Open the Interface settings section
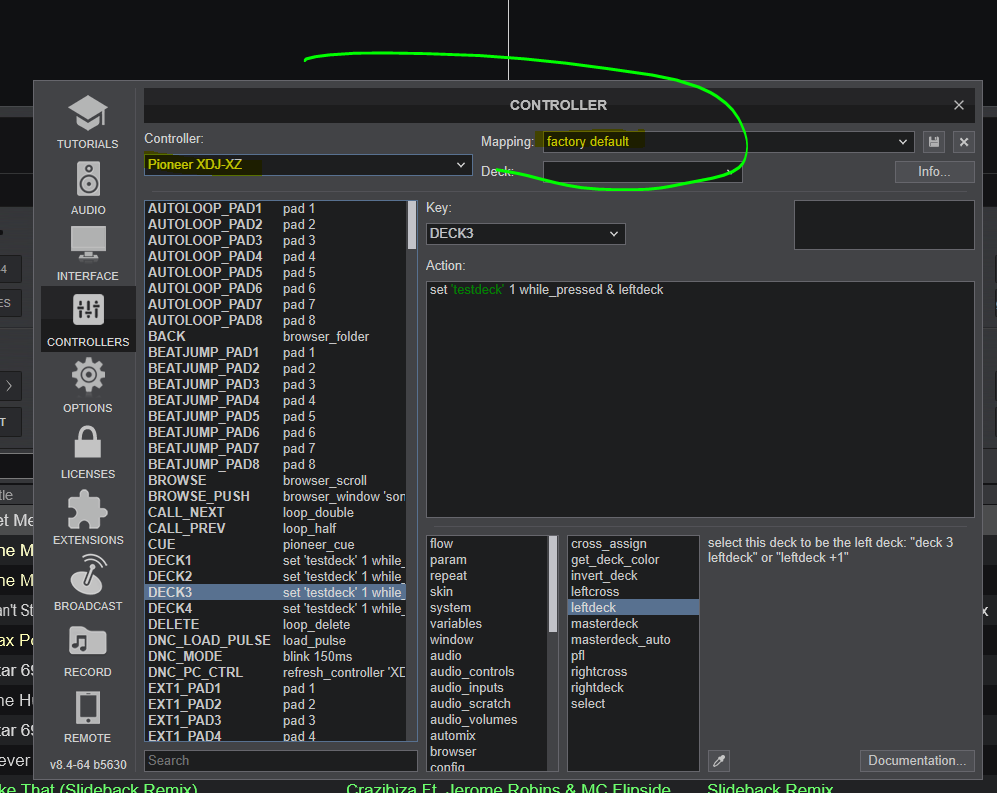 pyautogui.click(x=88, y=254)
